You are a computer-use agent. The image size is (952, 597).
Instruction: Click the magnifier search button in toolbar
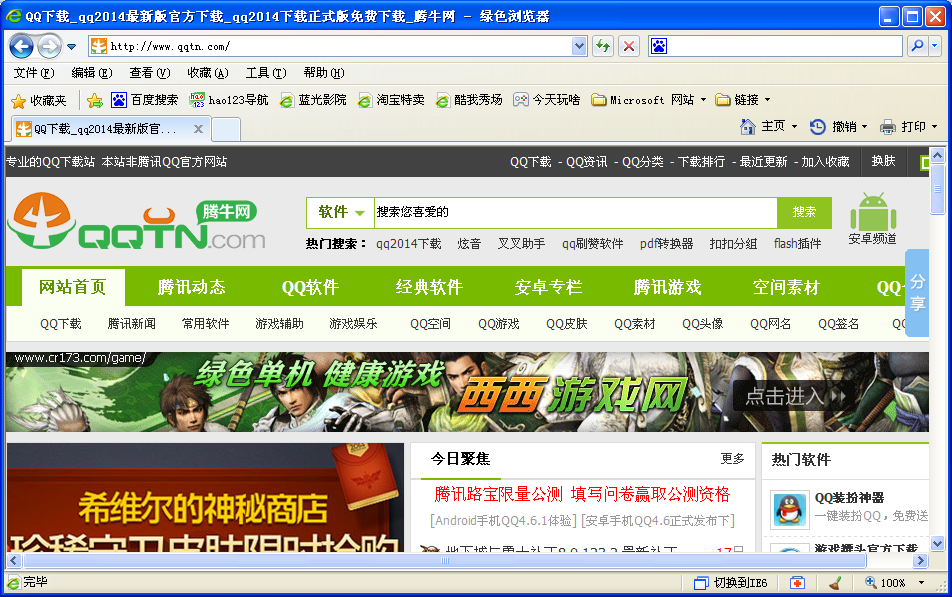[918, 46]
